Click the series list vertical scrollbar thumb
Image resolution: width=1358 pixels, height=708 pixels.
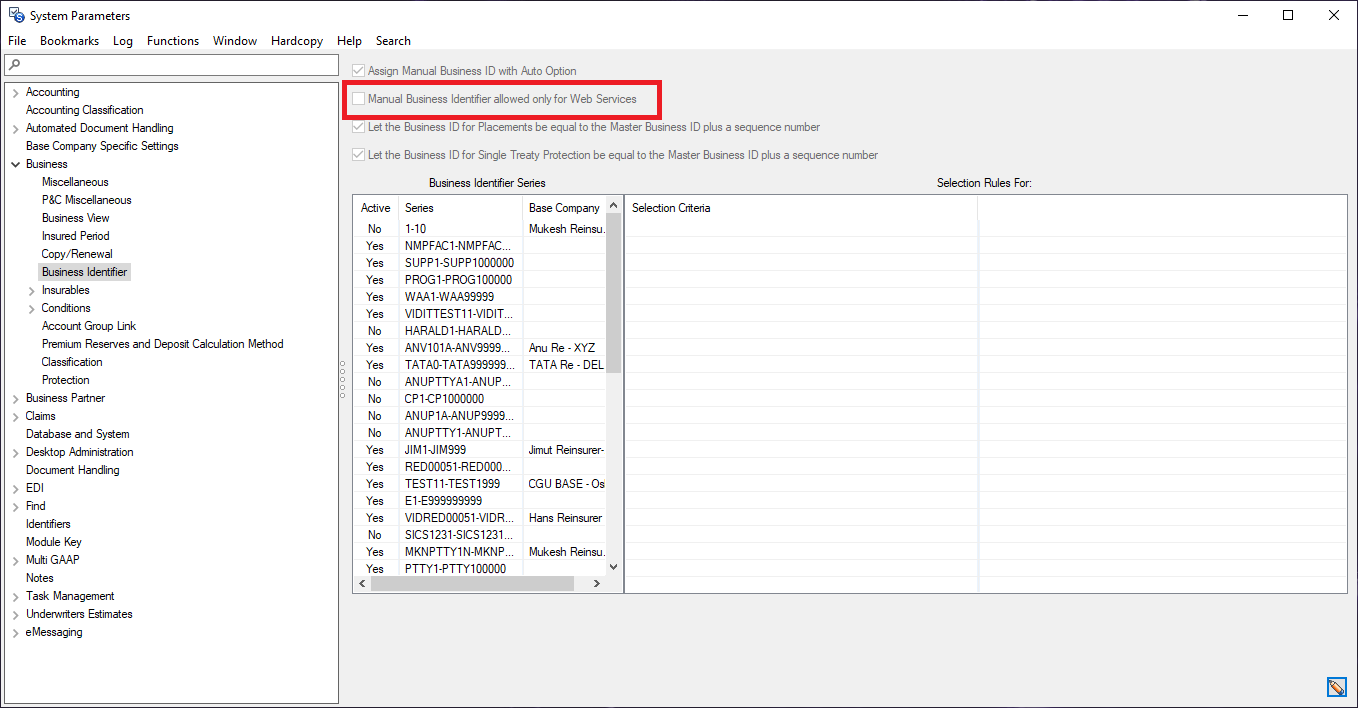(x=613, y=290)
